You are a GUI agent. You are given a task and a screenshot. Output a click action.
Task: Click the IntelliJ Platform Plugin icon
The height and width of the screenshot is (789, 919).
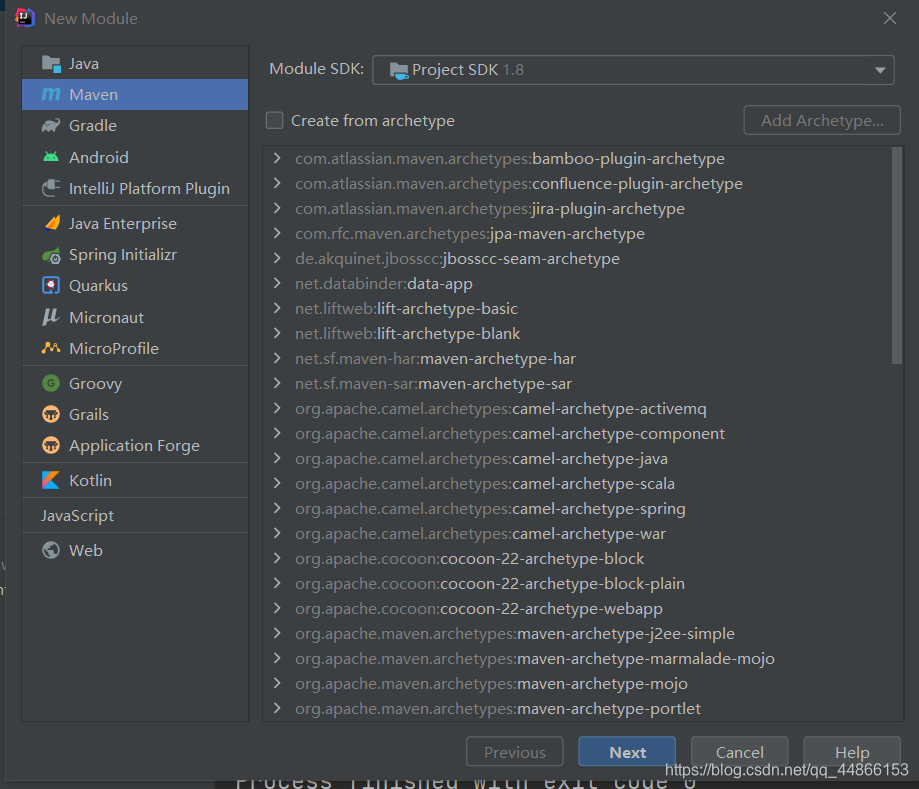coord(51,188)
